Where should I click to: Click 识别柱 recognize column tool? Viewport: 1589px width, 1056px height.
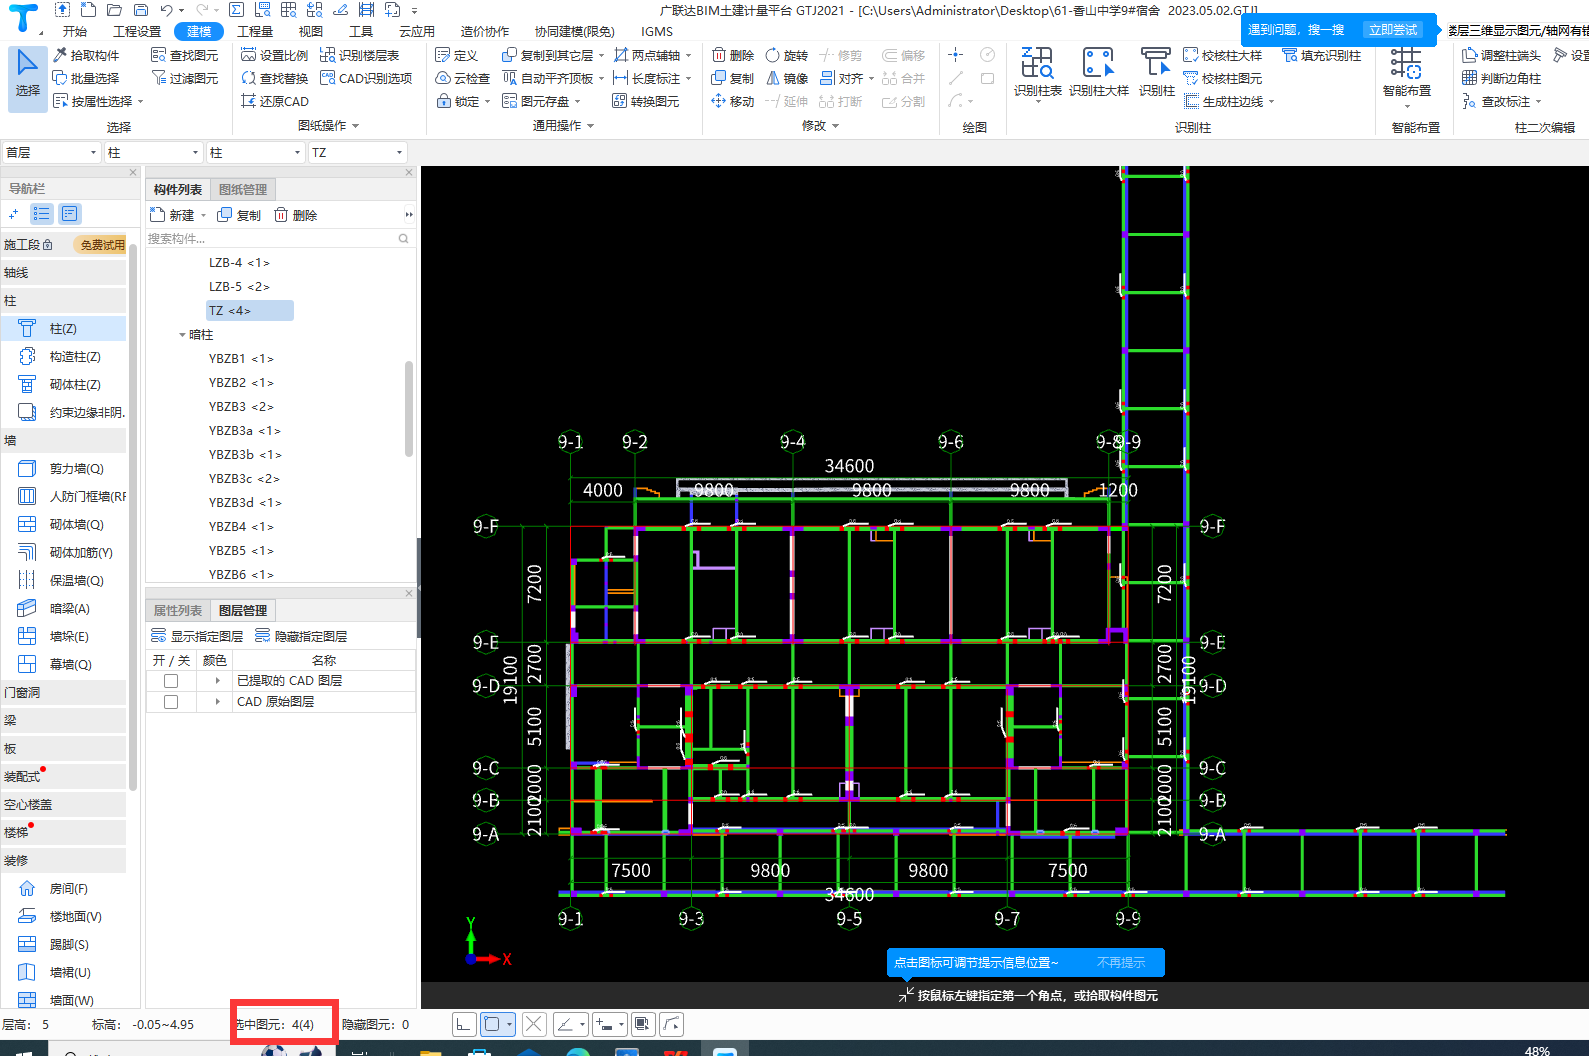click(1156, 72)
